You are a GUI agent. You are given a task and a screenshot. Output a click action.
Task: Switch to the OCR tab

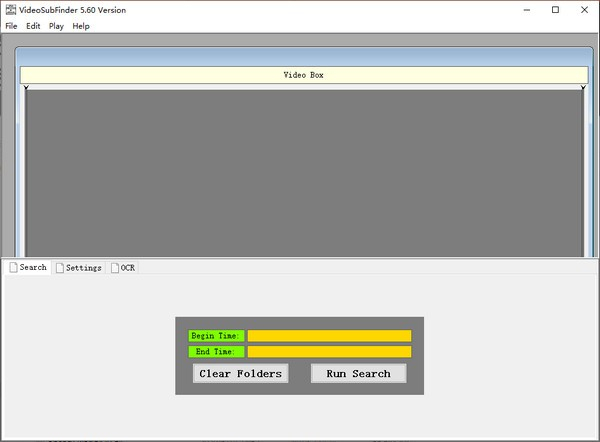(x=123, y=268)
